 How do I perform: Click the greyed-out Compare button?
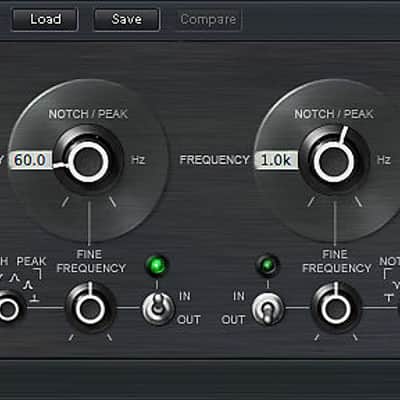(208, 19)
